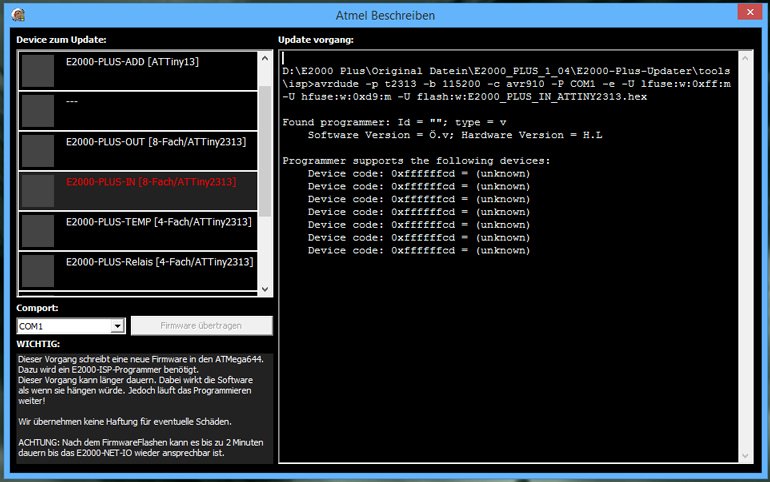Image resolution: width=770 pixels, height=482 pixels.
Task: Click the thumbnail icon of the red E2000-PLUS-IN entry
Action: 38,190
